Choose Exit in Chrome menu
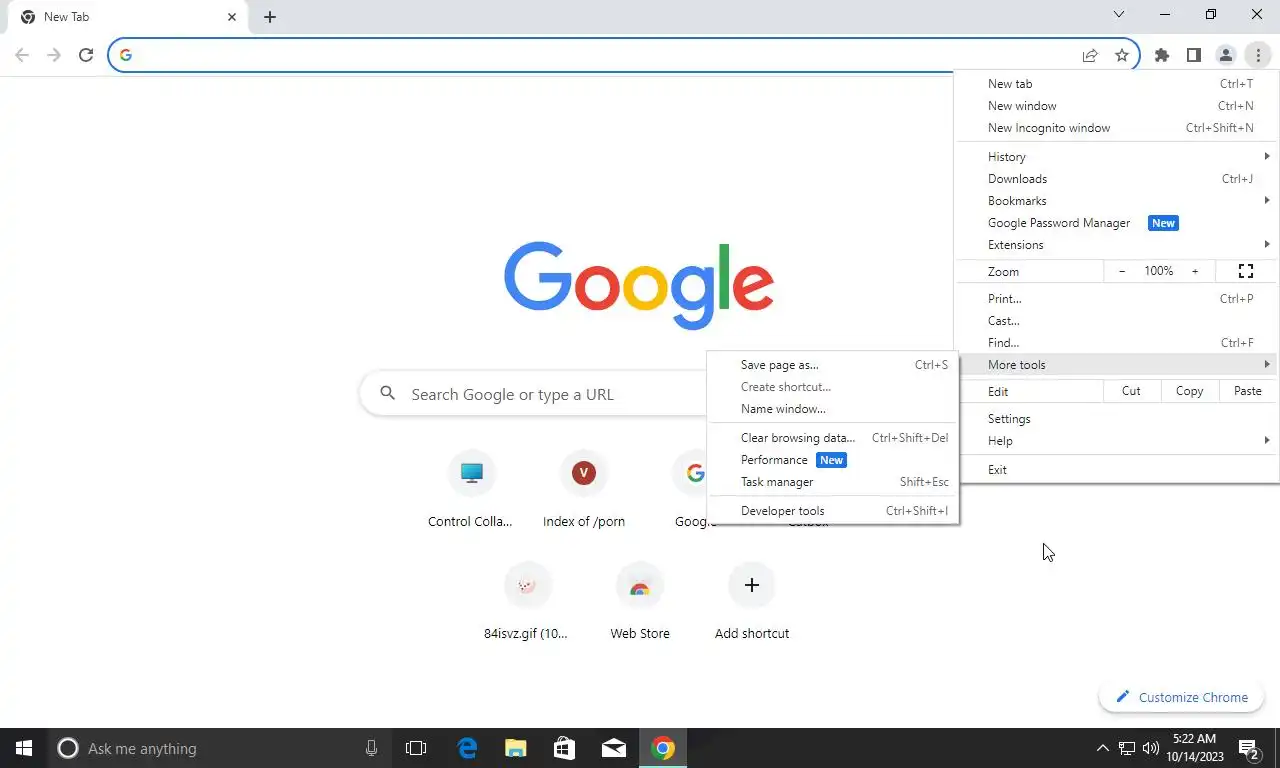Image resolution: width=1280 pixels, height=768 pixels. click(x=1115, y=470)
